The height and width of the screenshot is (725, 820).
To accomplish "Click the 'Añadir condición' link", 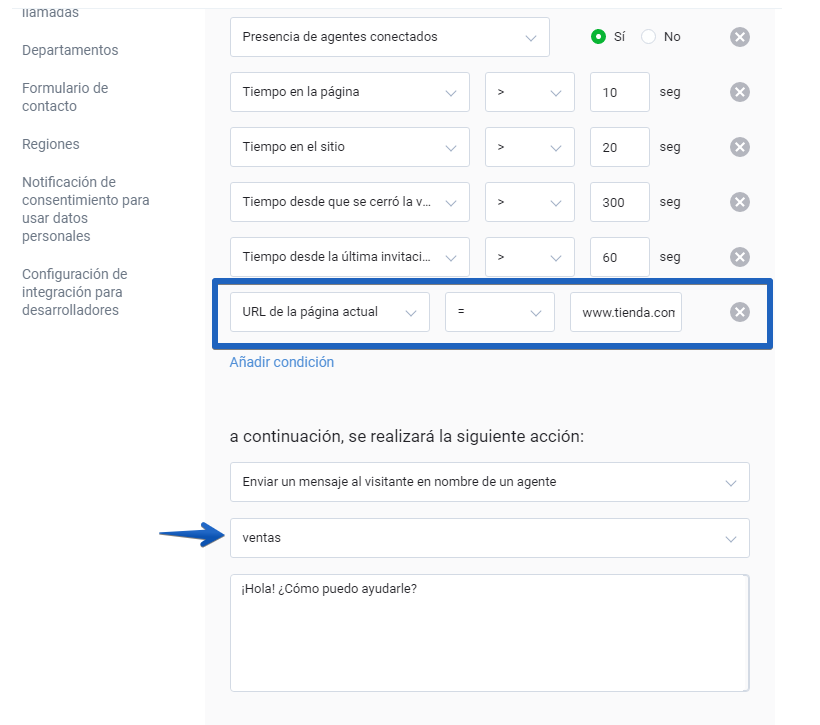I will point(281,362).
